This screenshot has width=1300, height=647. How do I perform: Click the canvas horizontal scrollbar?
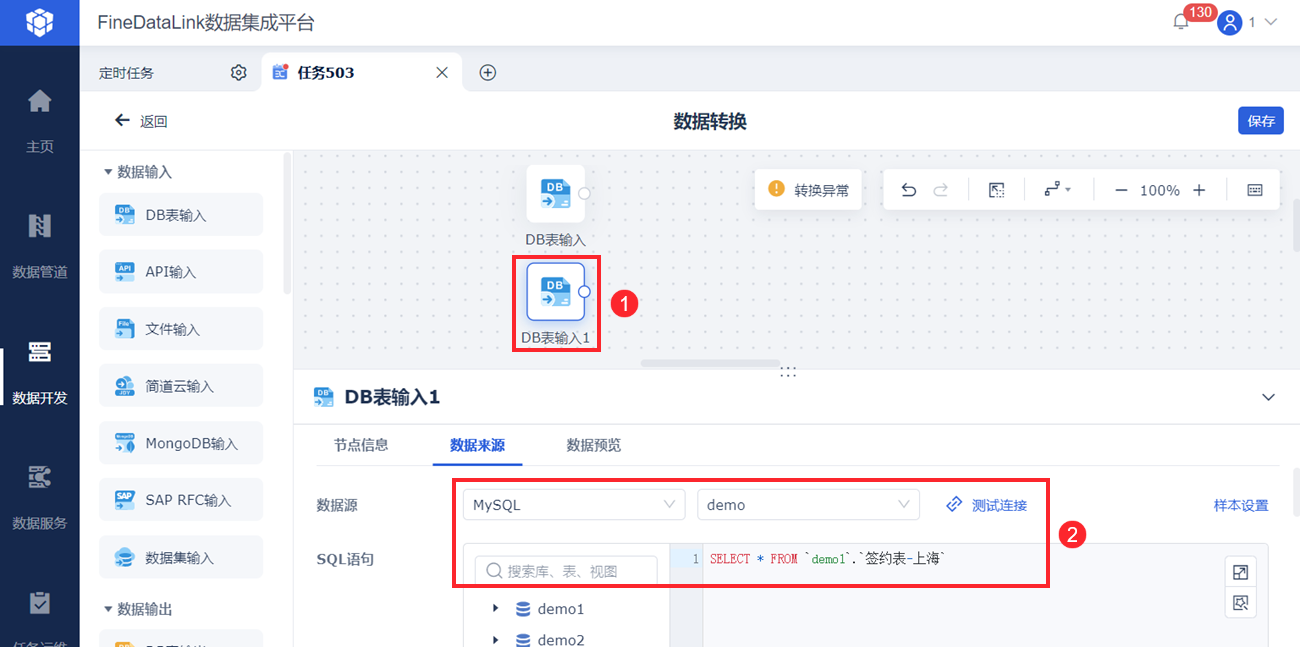pos(710,363)
